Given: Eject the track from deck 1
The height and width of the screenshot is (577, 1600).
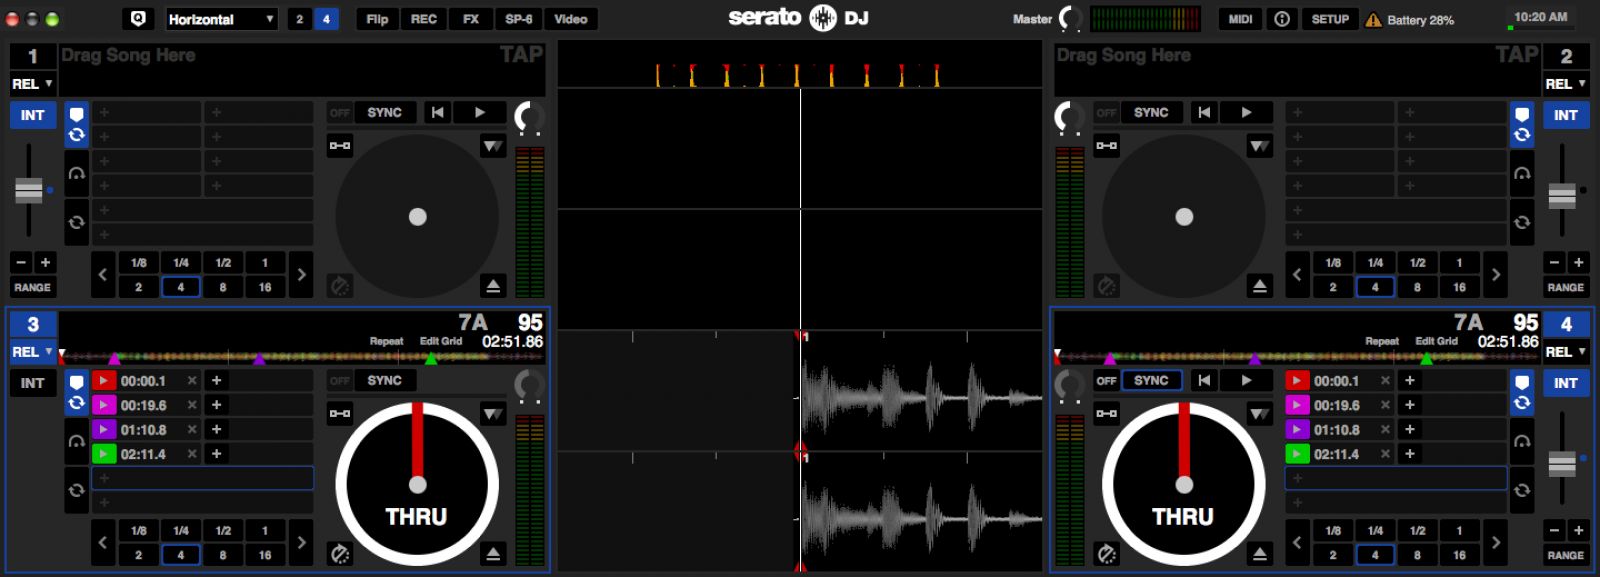Looking at the screenshot, I should click(x=493, y=286).
